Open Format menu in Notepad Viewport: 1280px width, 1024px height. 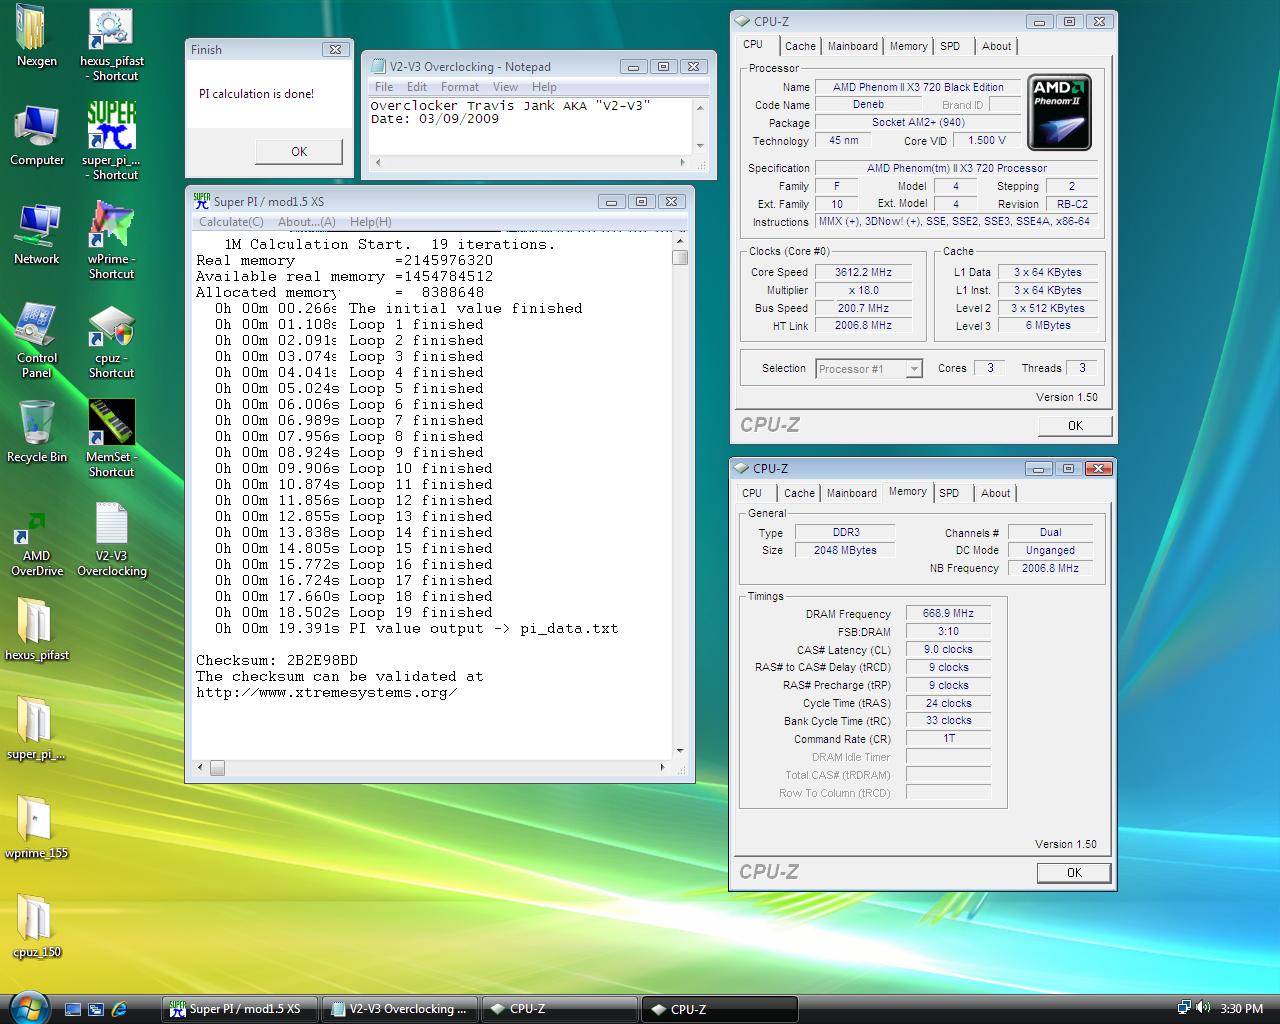(460, 87)
